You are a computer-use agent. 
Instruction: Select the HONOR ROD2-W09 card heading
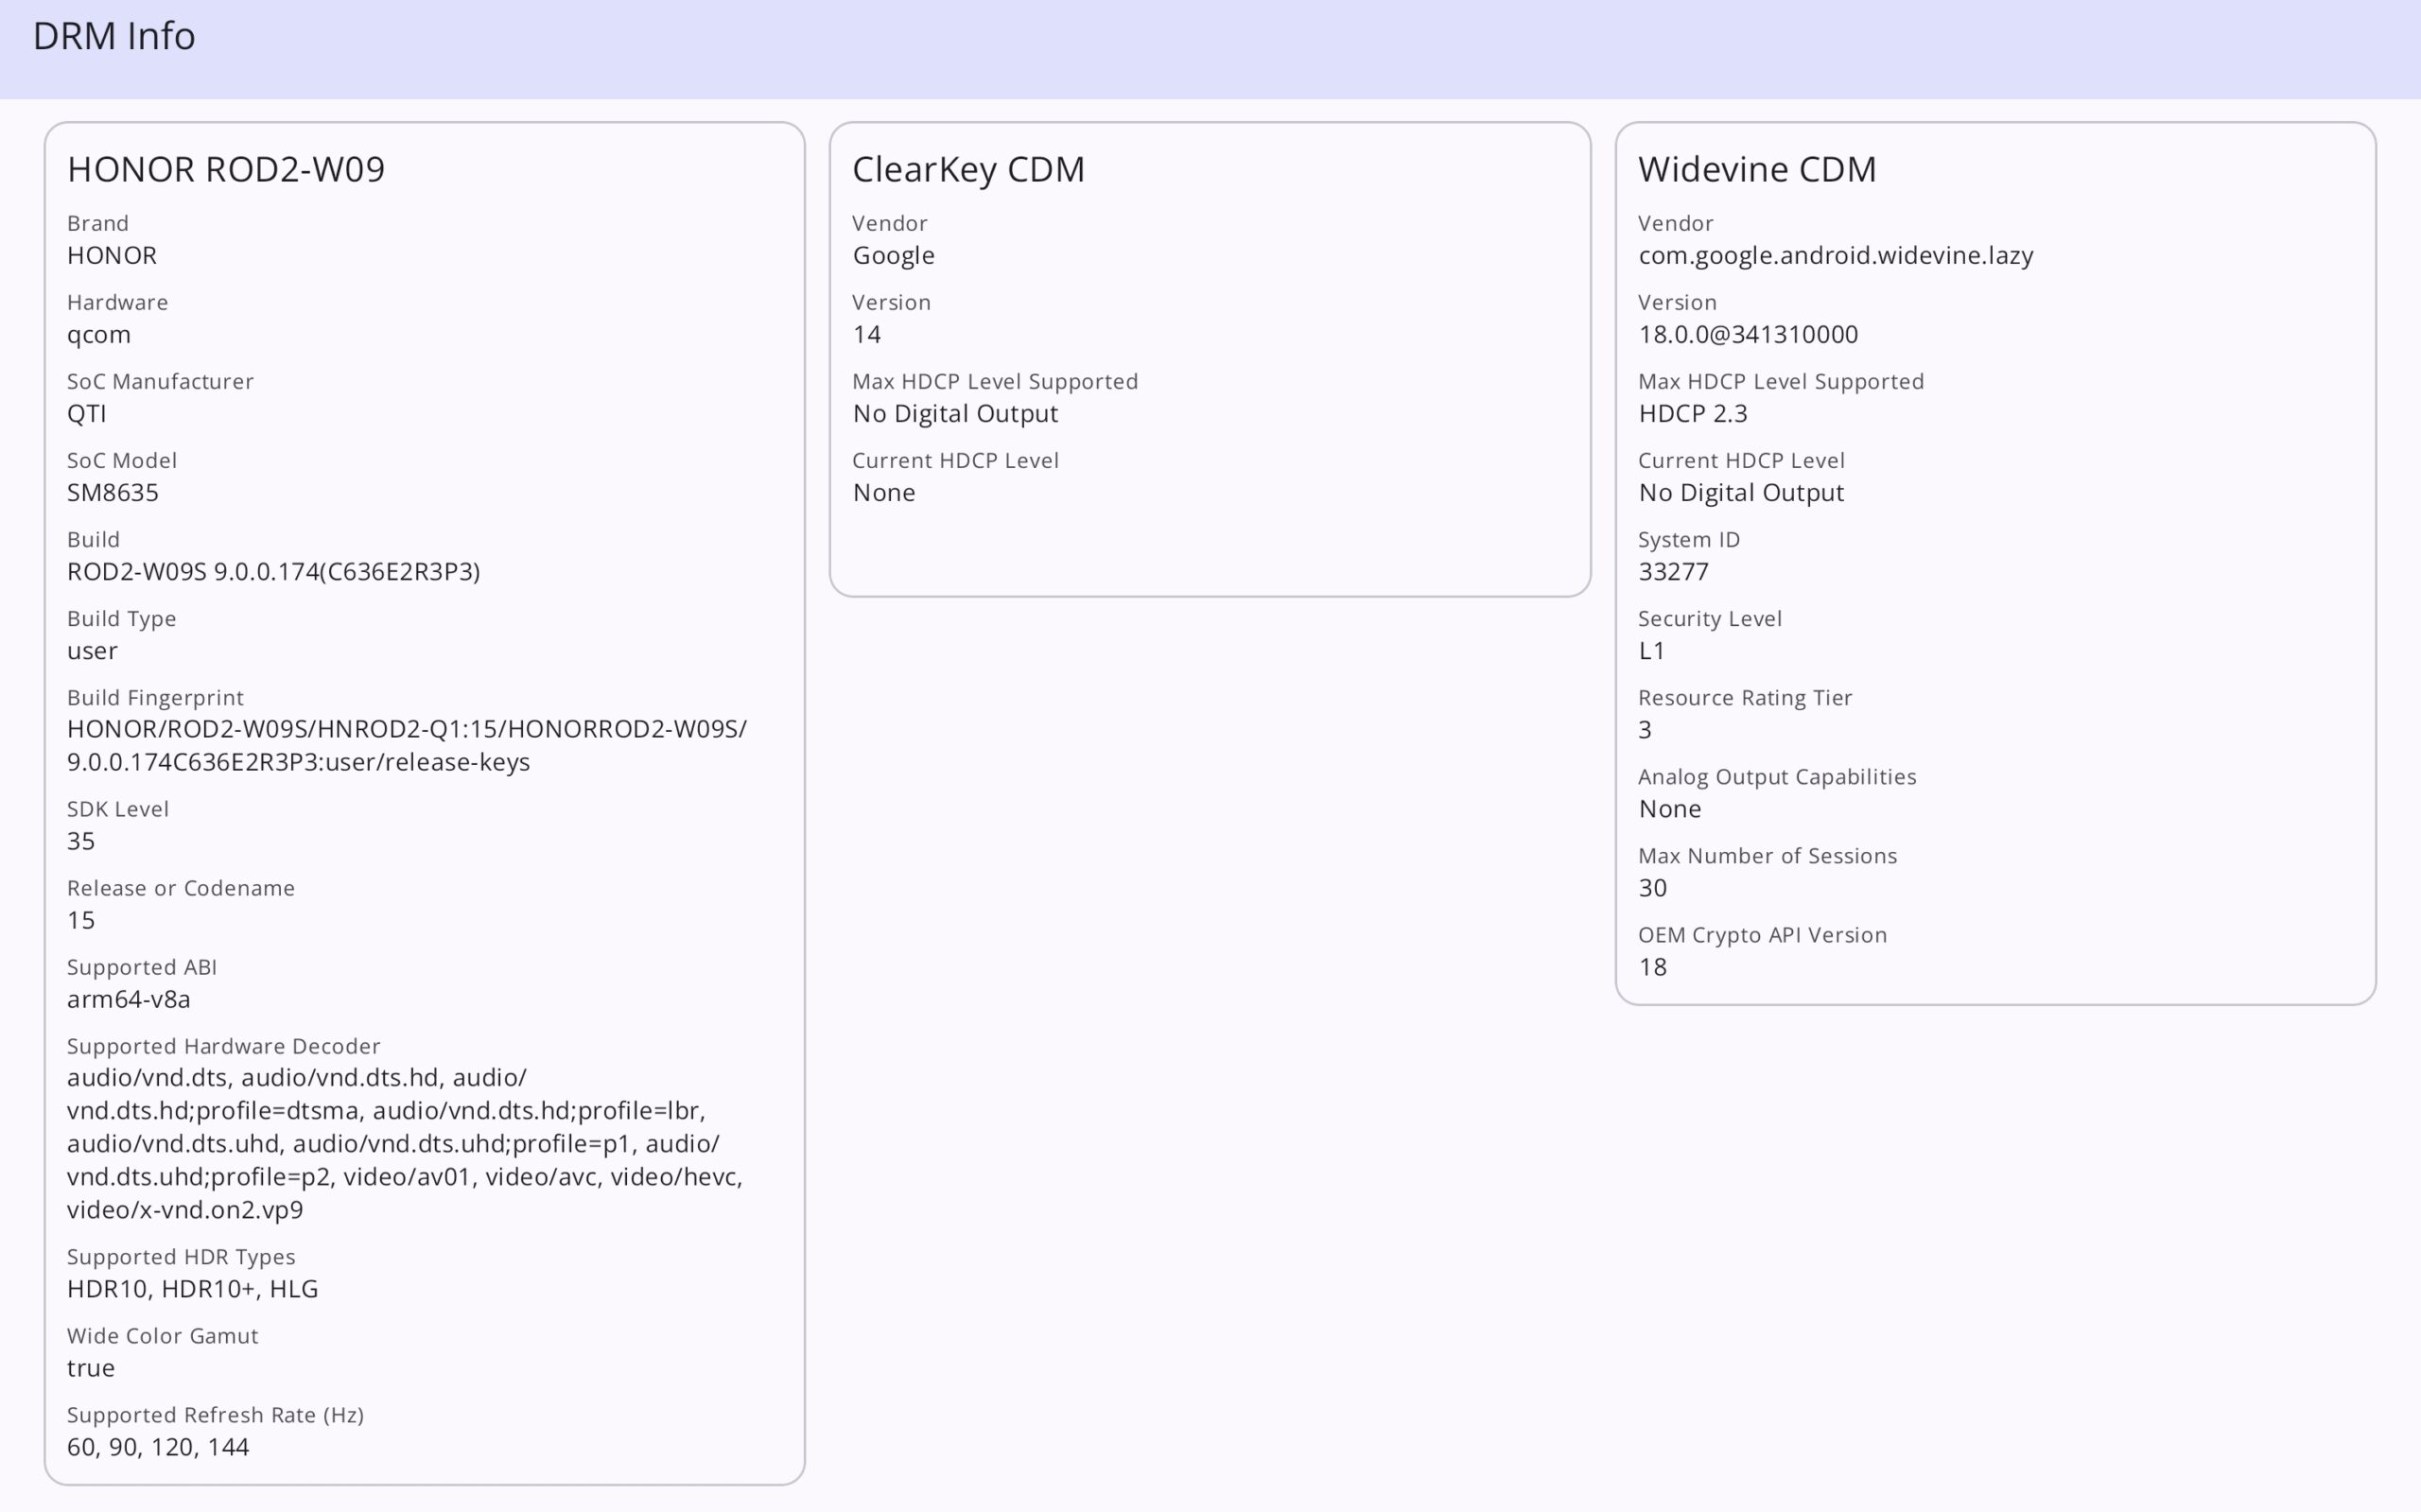tap(225, 169)
